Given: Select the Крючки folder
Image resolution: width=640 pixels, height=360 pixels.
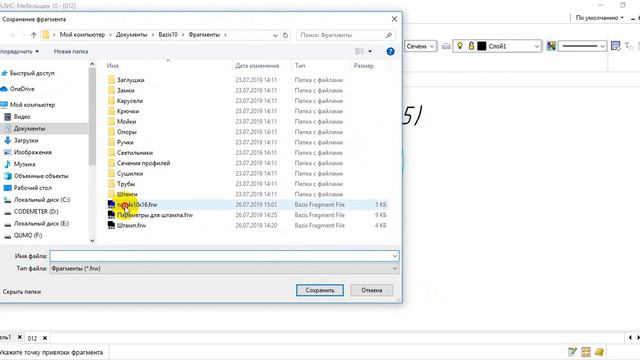Looking at the screenshot, I should pos(128,111).
